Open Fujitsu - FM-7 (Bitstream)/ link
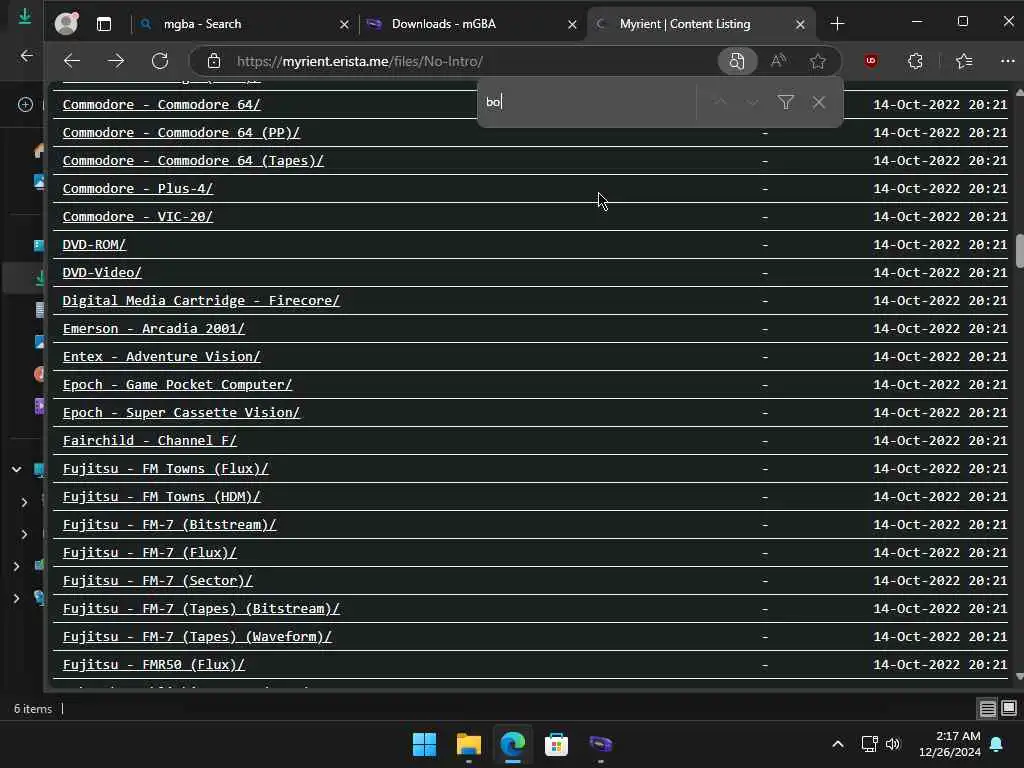Image resolution: width=1024 pixels, height=768 pixels. [169, 526]
